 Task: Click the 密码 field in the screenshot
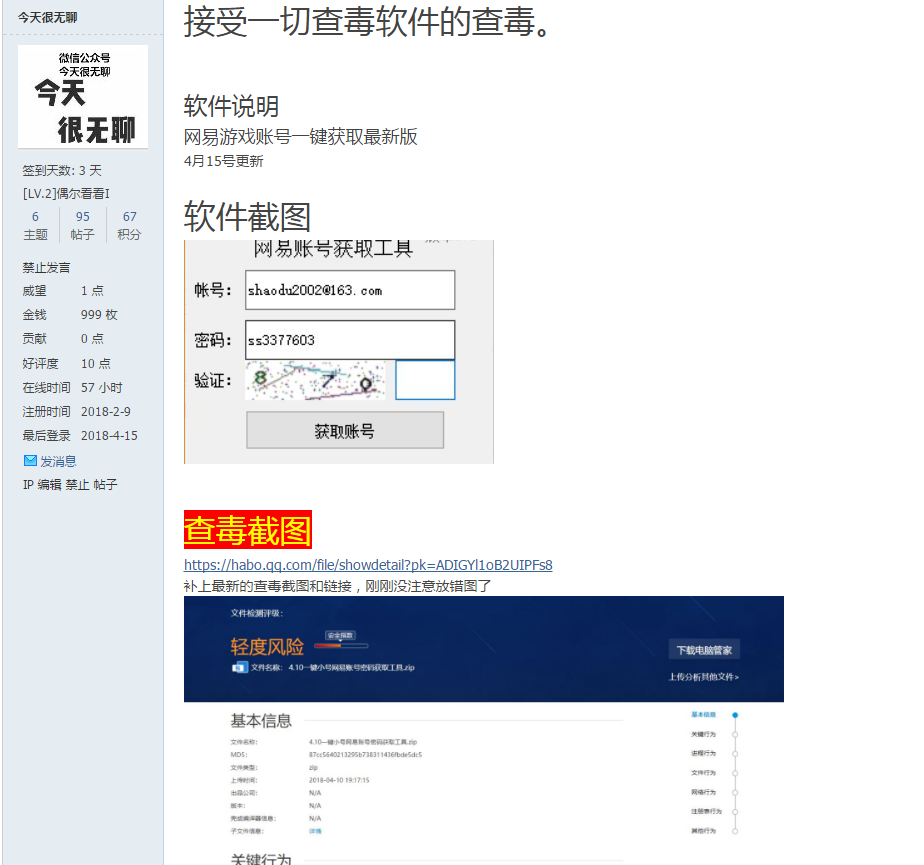click(x=350, y=340)
